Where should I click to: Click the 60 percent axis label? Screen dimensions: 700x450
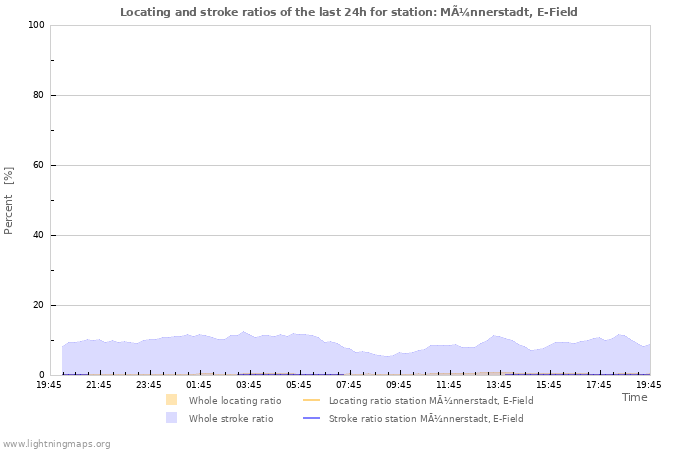point(38,165)
